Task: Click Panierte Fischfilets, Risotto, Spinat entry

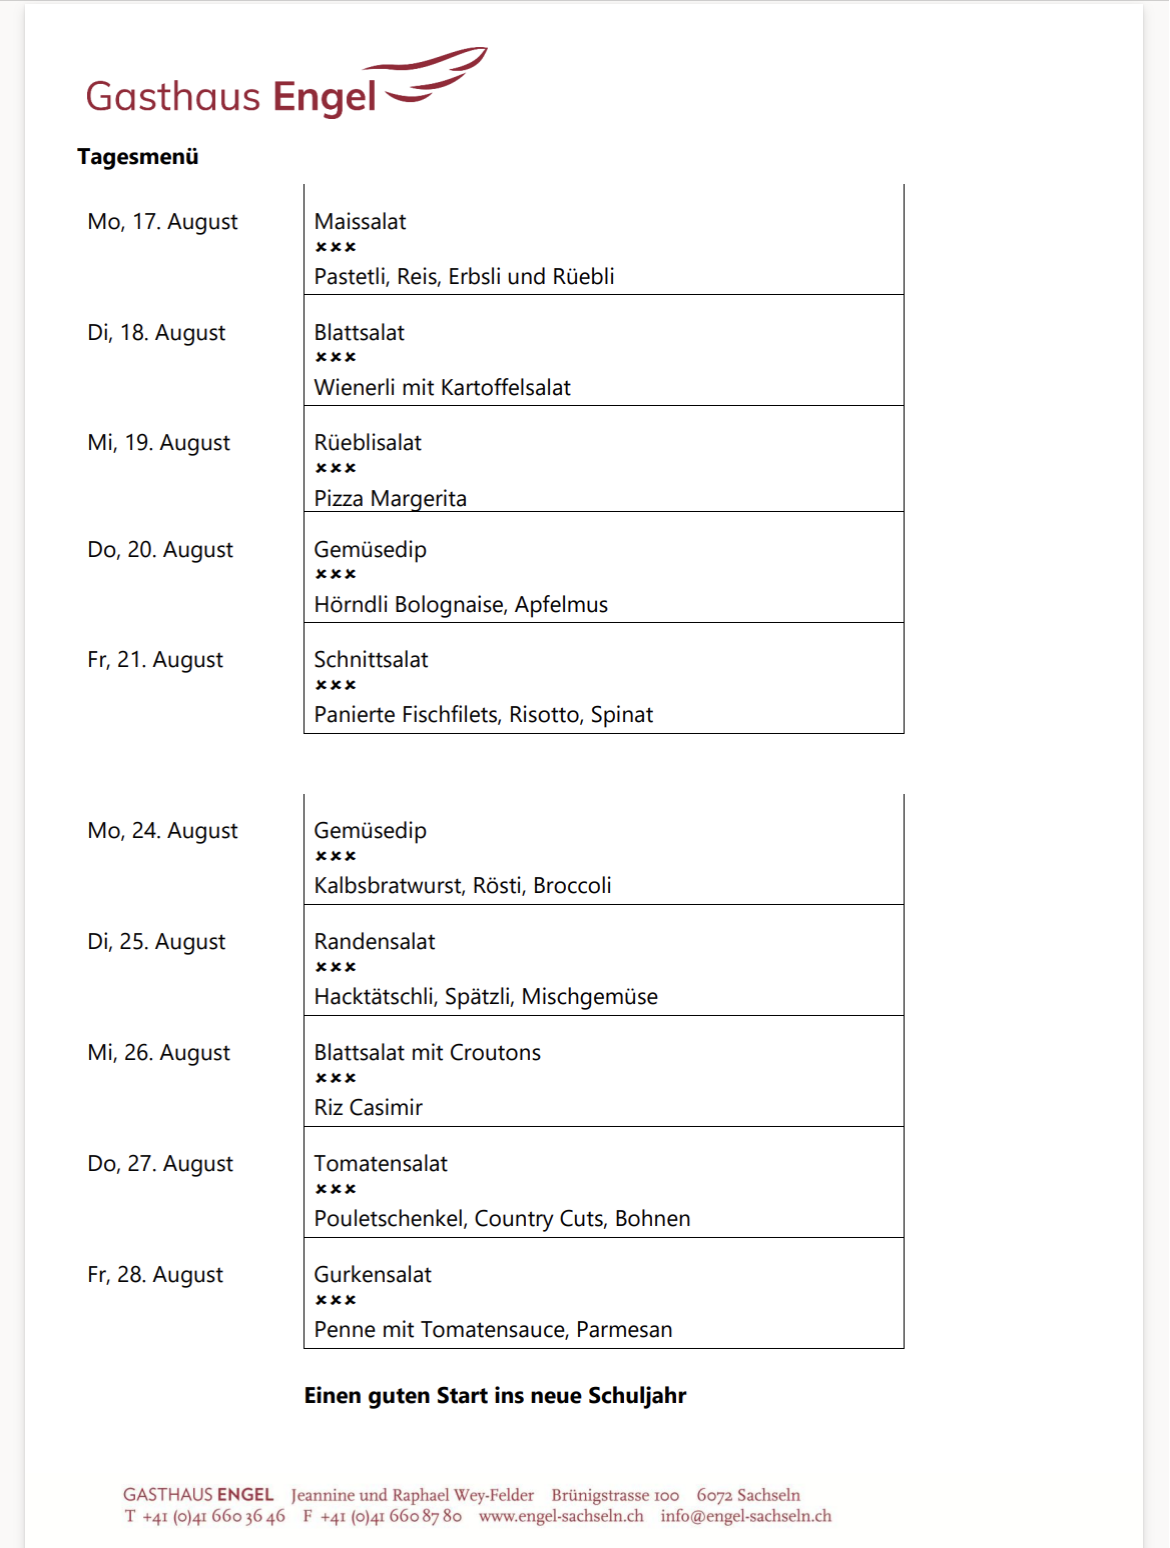Action: coord(483,715)
